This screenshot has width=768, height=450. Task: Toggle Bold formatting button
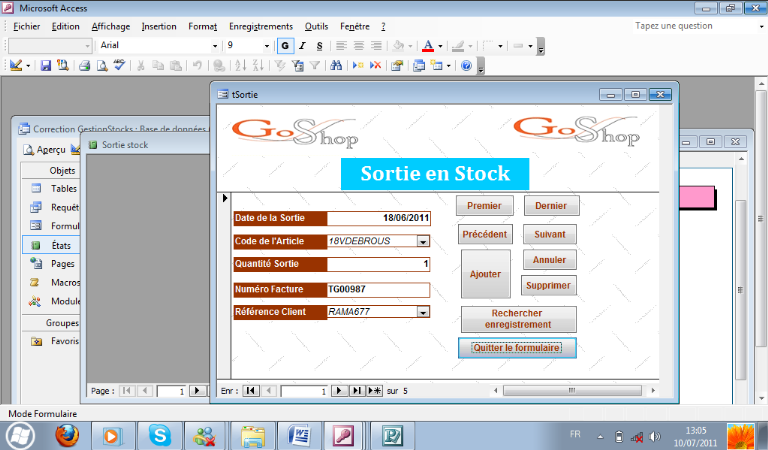click(285, 45)
